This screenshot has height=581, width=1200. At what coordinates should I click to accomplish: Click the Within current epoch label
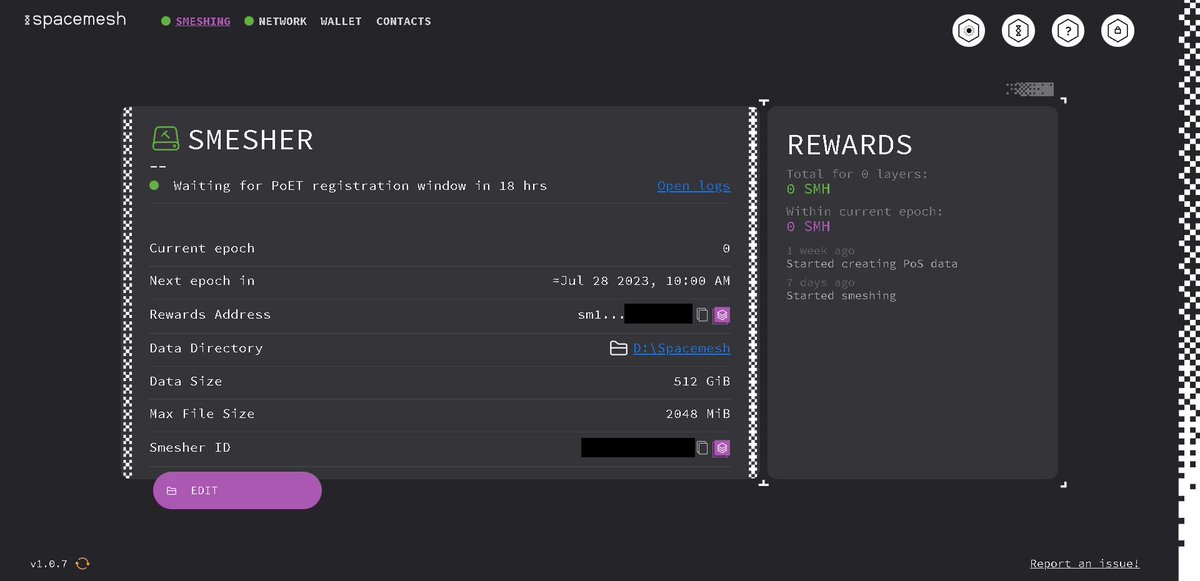(x=865, y=212)
